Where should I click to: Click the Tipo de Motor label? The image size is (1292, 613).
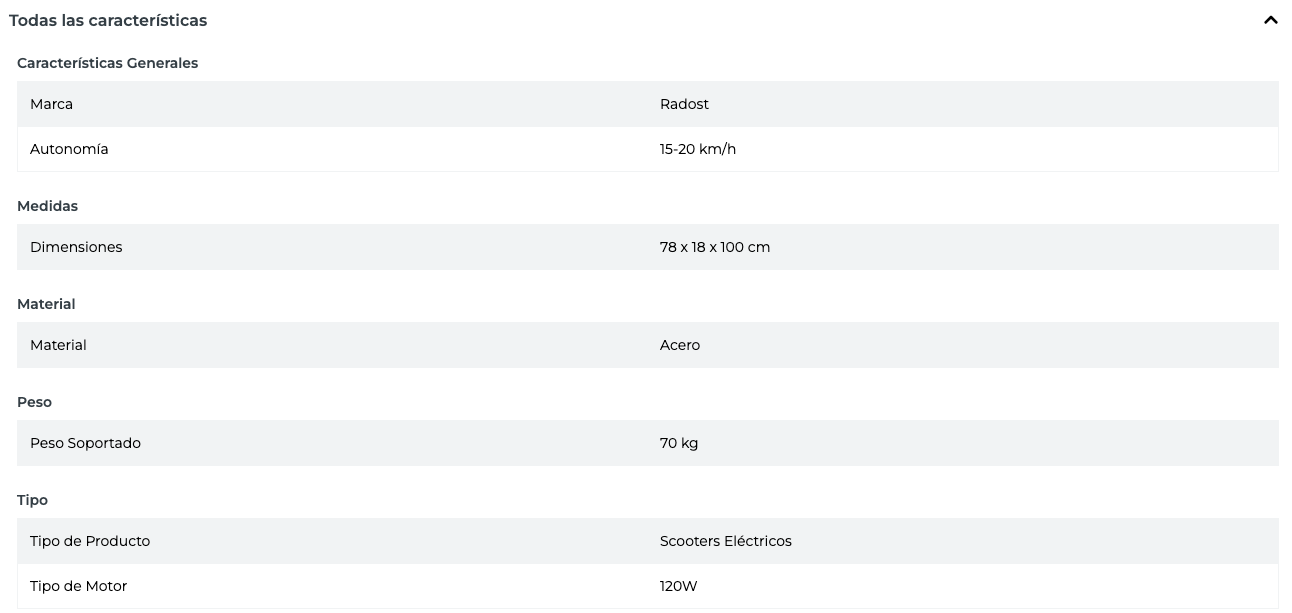tap(78, 586)
